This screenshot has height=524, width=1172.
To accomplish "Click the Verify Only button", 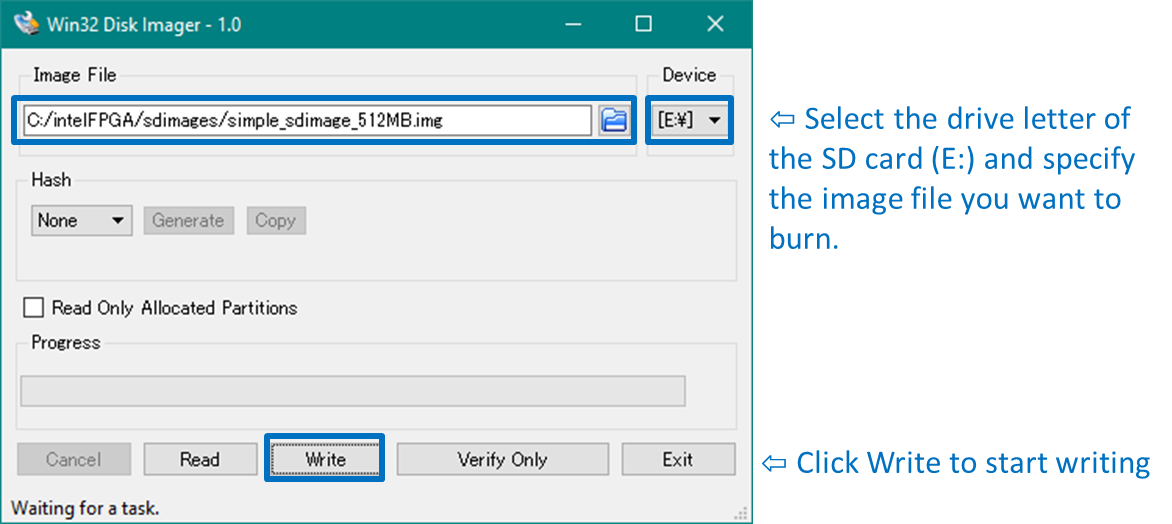I will click(x=502, y=460).
